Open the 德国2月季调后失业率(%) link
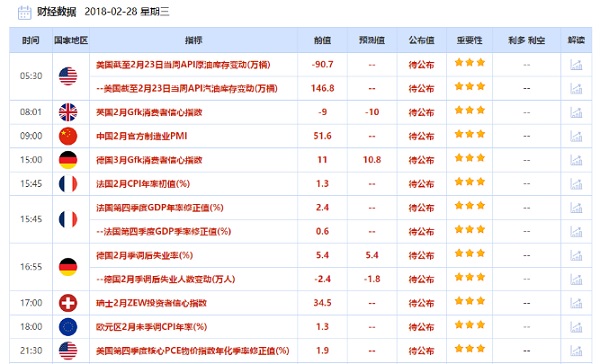This screenshot has width=600, height=364. point(144,255)
